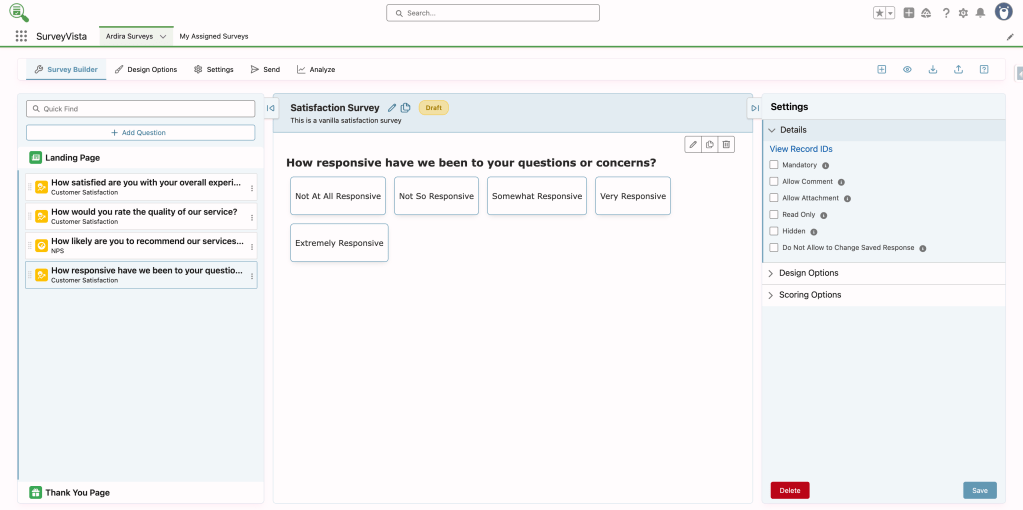Select the Extremely Responsive option
The height and width of the screenshot is (510, 1023).
pos(339,243)
